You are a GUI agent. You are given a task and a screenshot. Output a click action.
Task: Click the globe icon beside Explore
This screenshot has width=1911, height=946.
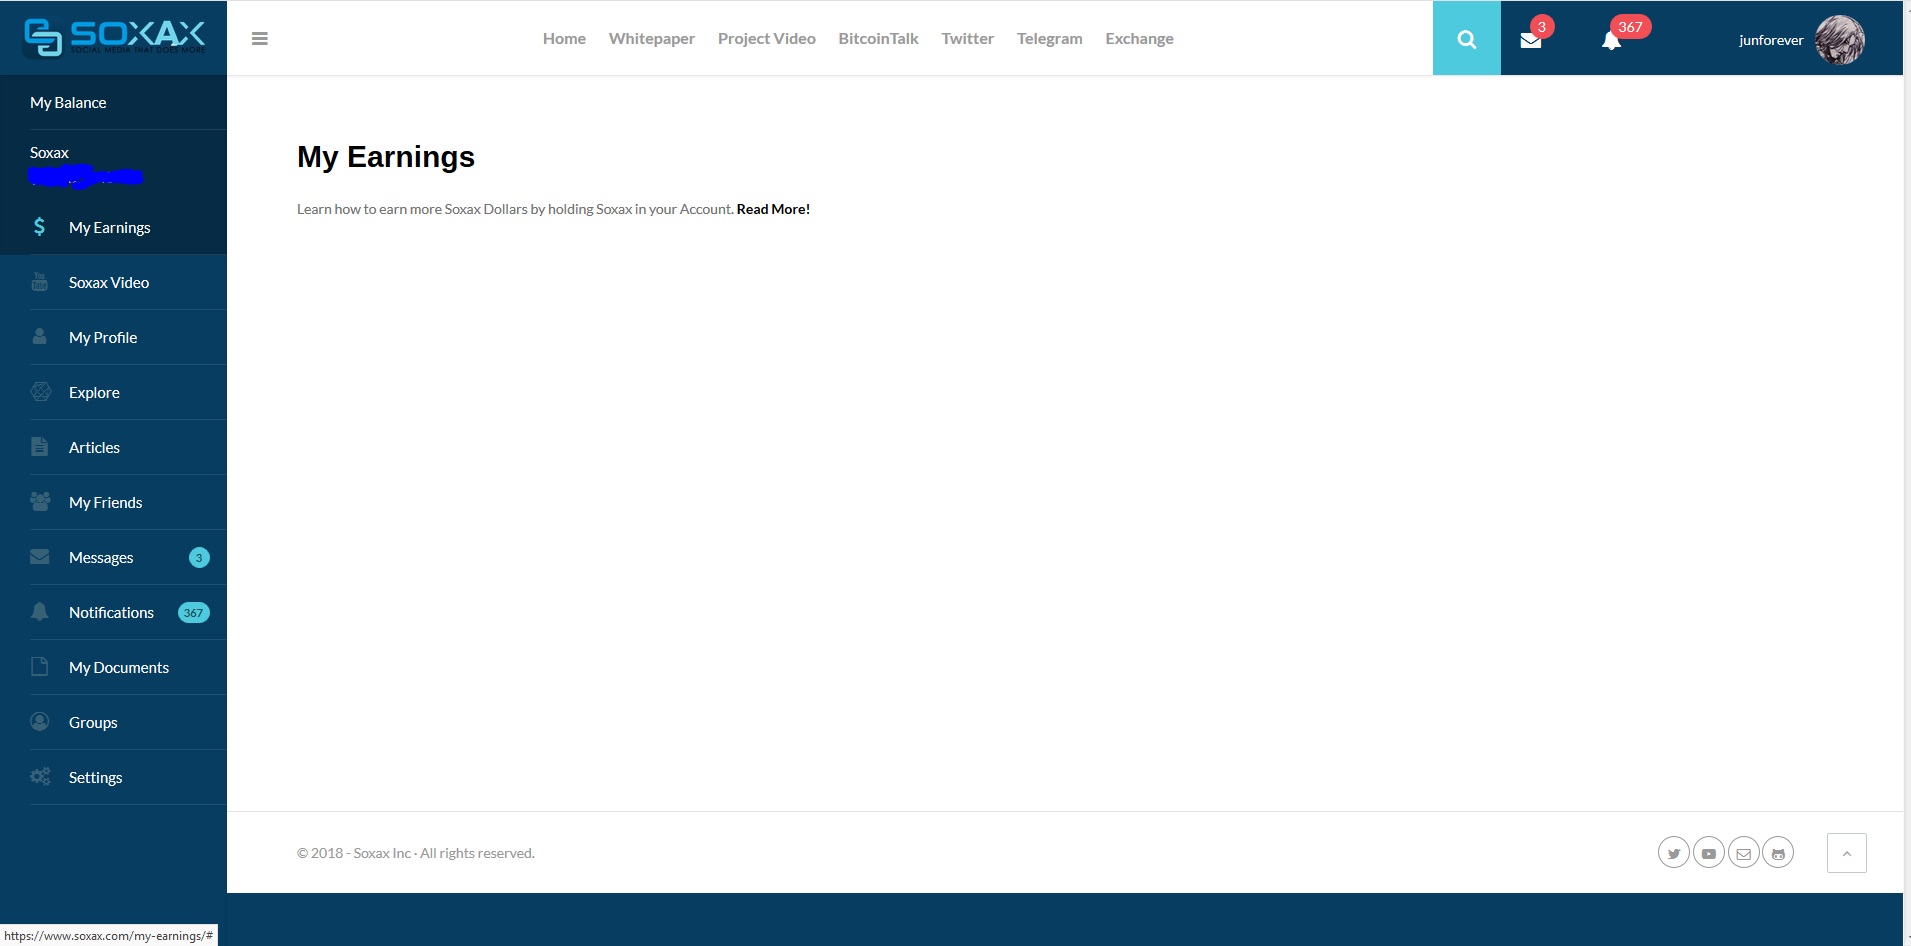click(41, 392)
